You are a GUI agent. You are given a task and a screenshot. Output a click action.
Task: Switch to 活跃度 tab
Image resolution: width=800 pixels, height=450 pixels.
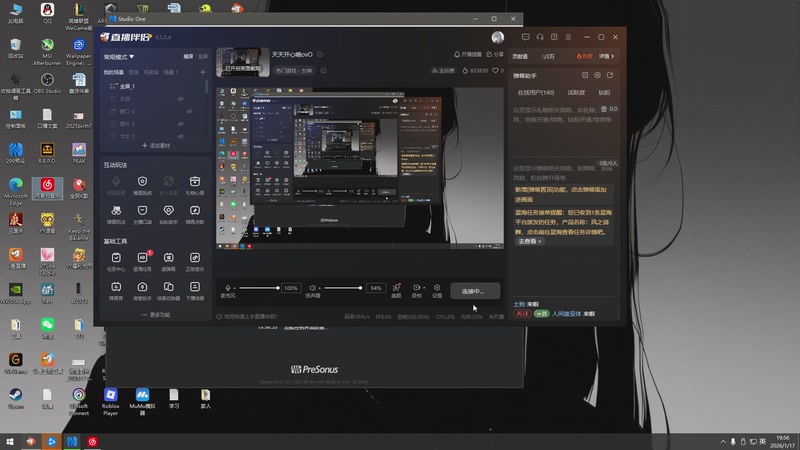pos(576,93)
